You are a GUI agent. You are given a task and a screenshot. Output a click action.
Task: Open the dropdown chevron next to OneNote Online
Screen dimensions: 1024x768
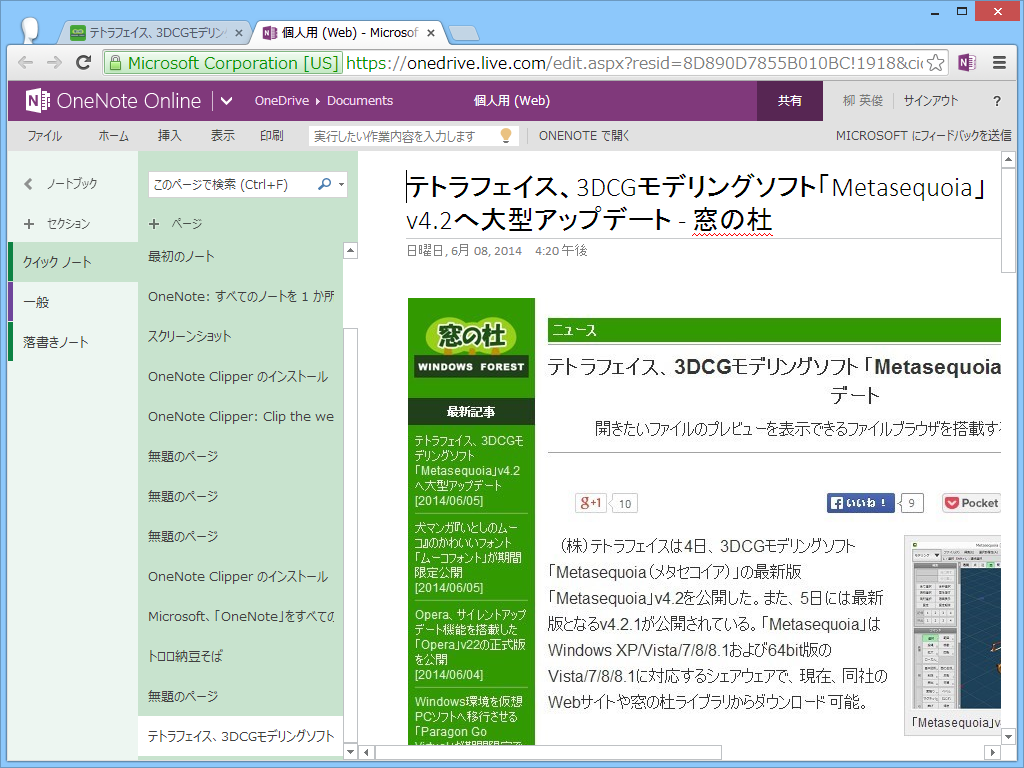tap(228, 100)
